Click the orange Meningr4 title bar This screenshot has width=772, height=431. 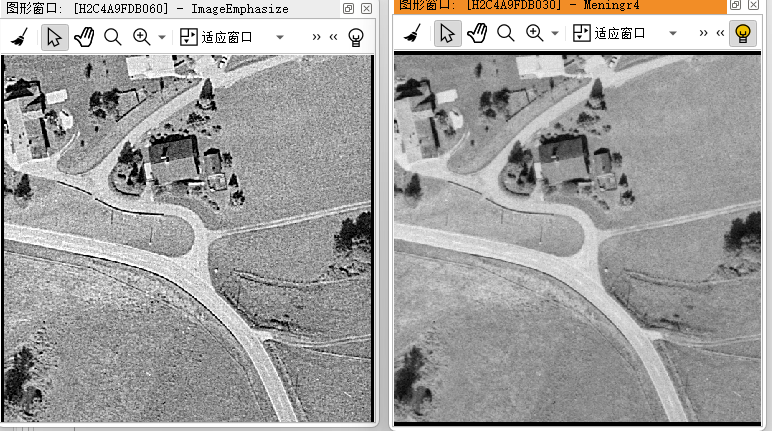pyautogui.click(x=560, y=6)
